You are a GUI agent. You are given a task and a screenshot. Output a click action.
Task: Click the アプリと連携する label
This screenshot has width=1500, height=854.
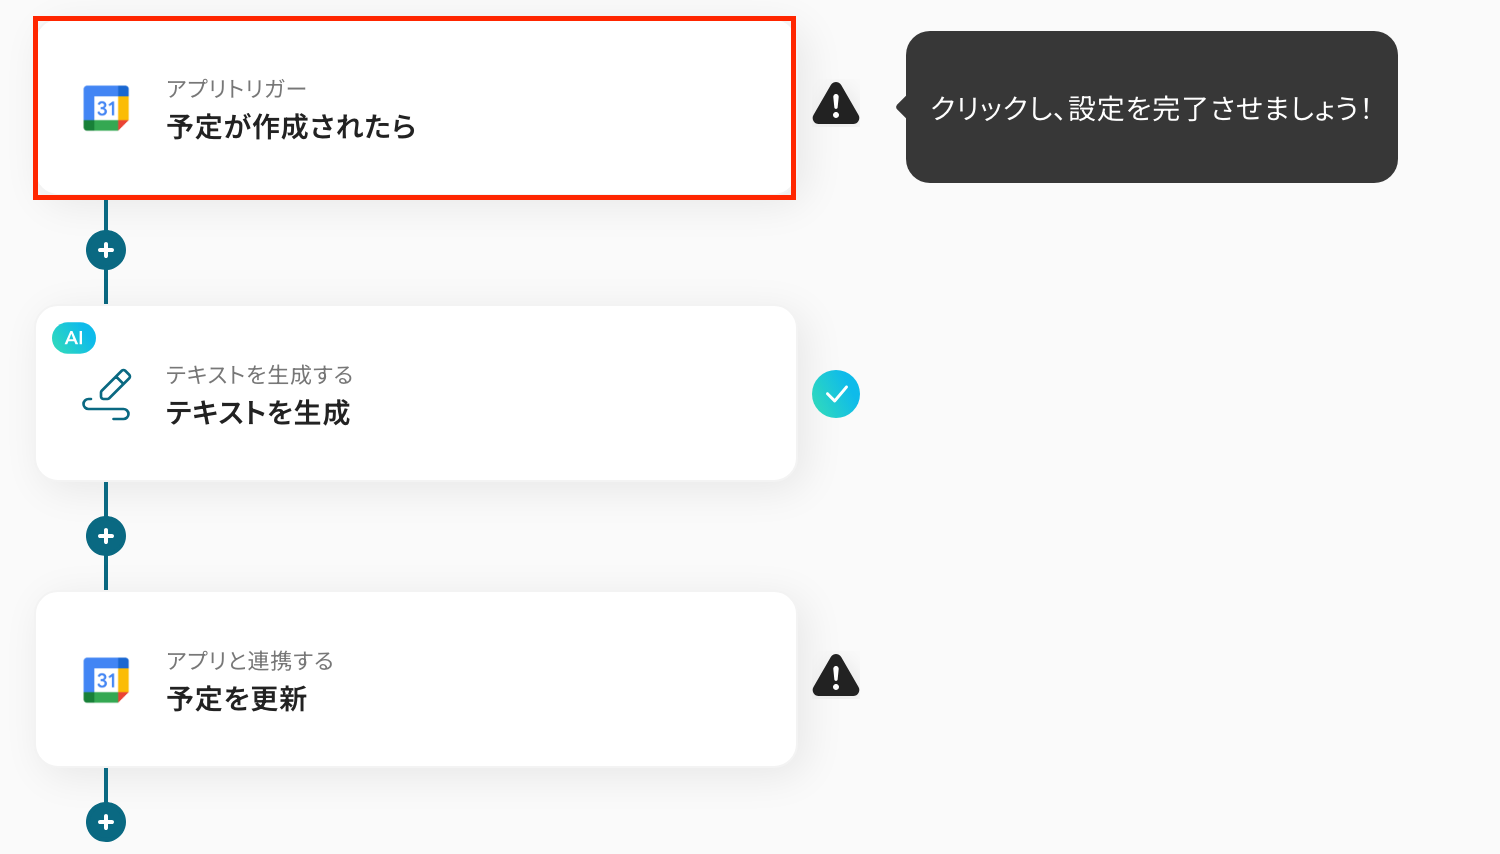[x=249, y=661]
